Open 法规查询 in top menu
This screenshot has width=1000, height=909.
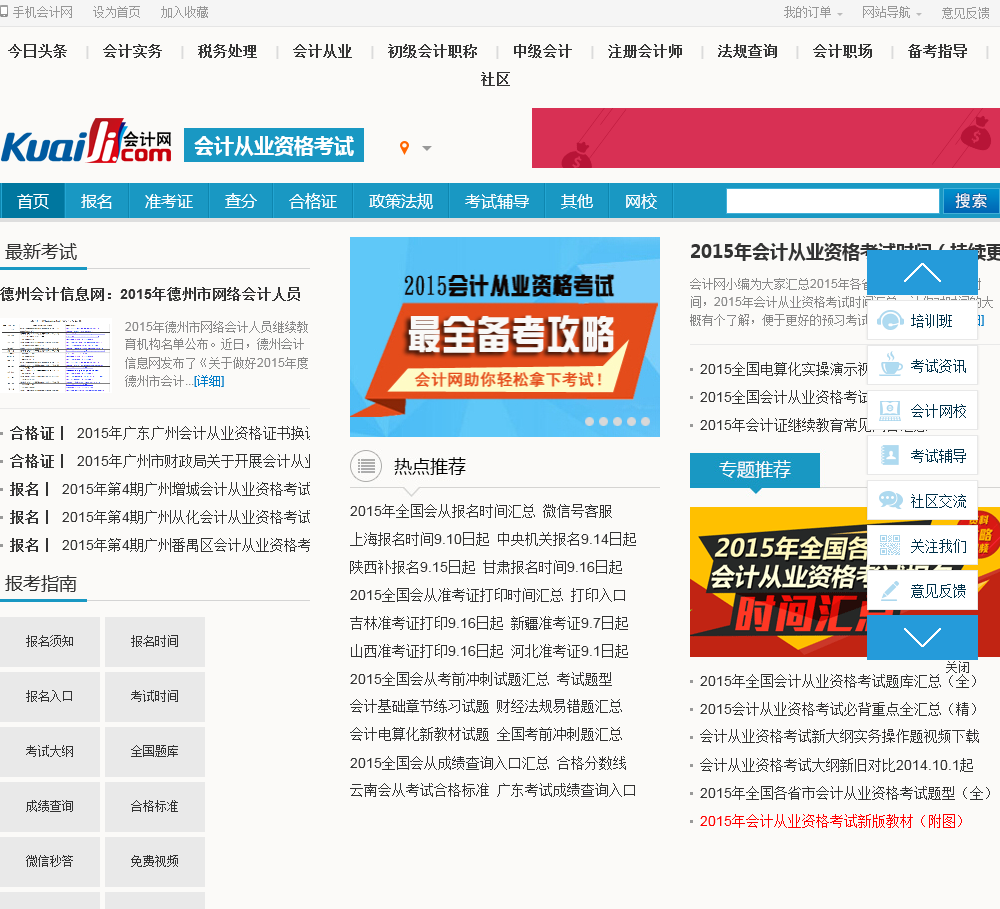coord(747,51)
